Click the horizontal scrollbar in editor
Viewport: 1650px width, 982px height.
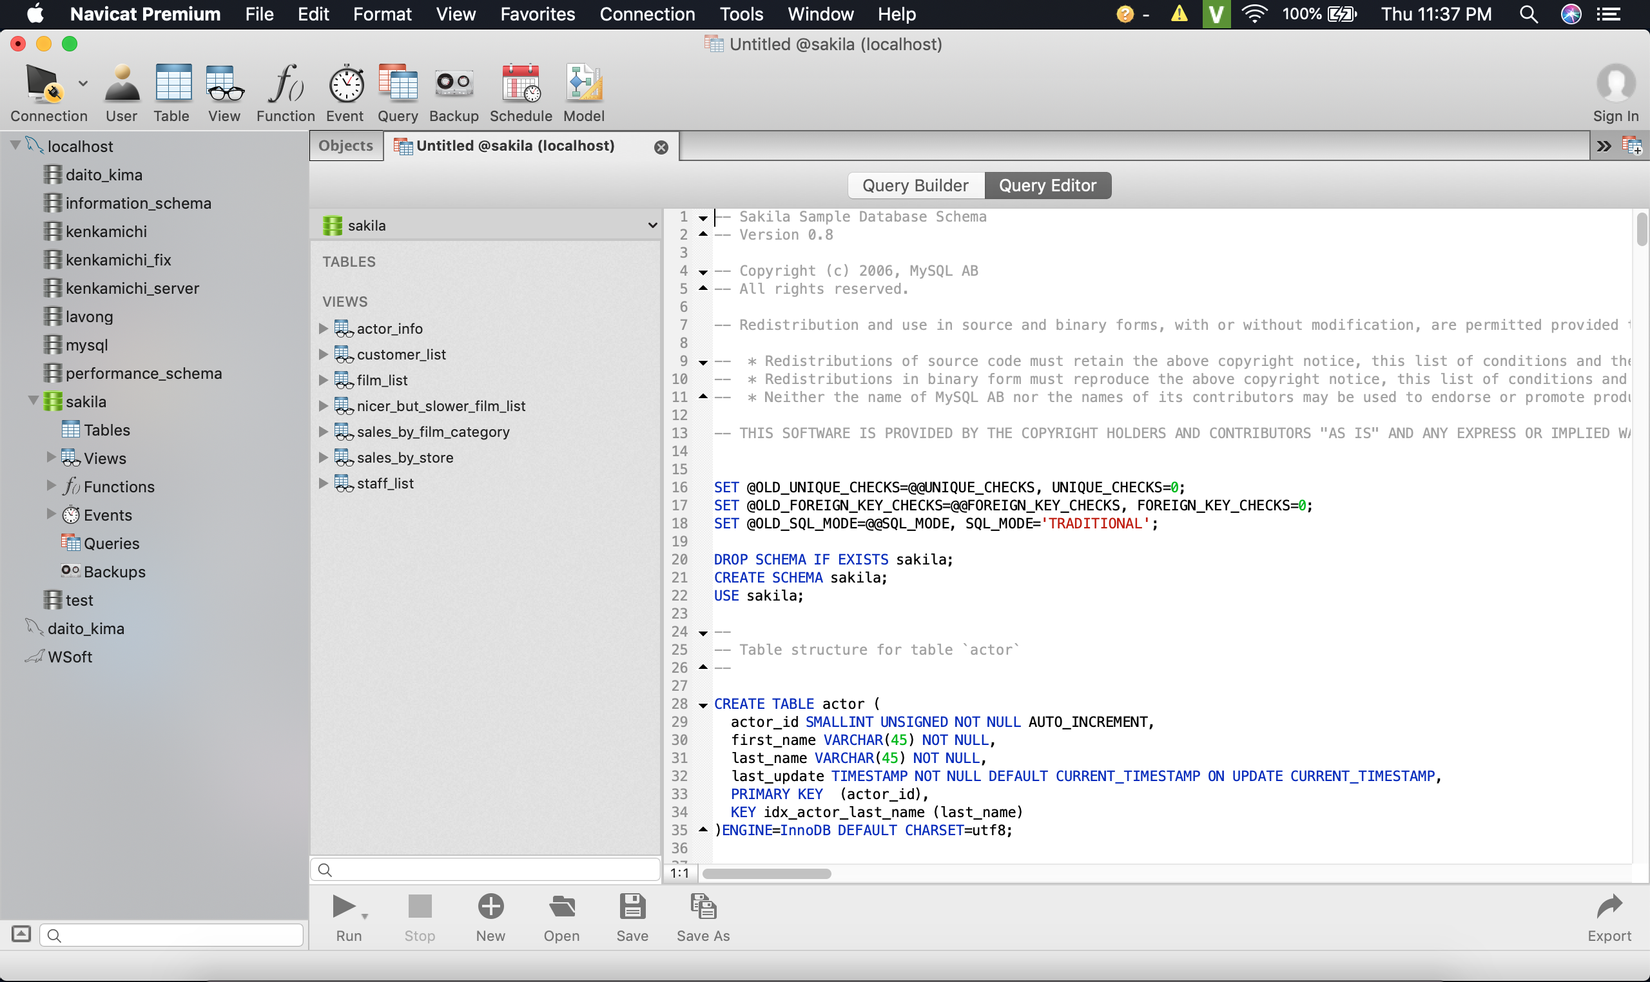[x=766, y=874]
